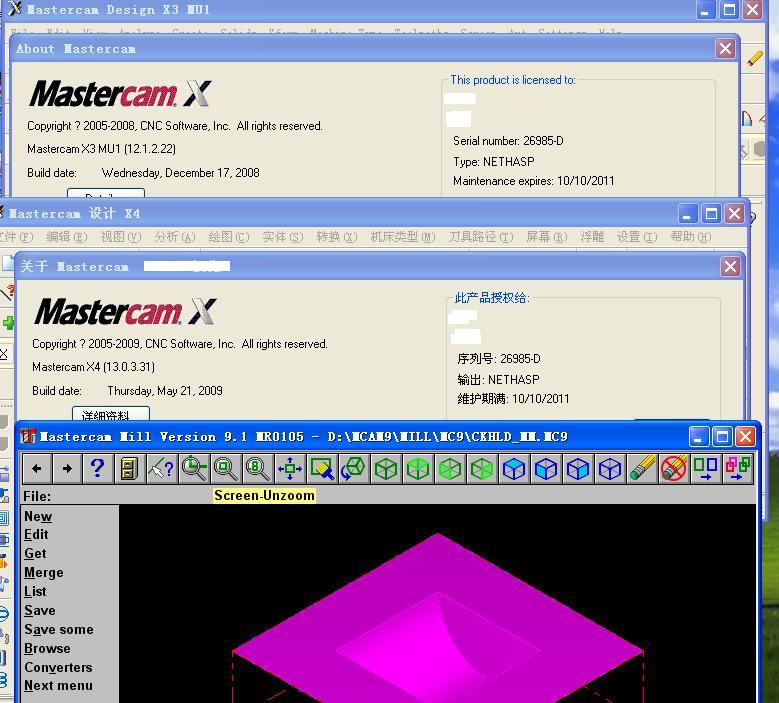
Task: Open 浮雕 menu in X4 window
Action: tap(592, 237)
